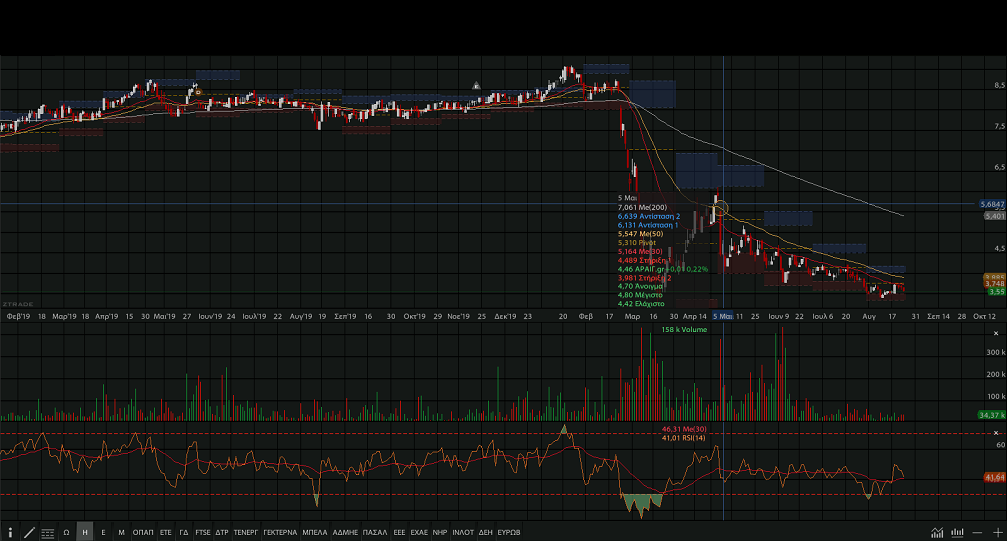Screen dimensions: 1007x541
Task: Select the ΕΥΡΩΒ symbol shortcut
Action: click(508, 533)
